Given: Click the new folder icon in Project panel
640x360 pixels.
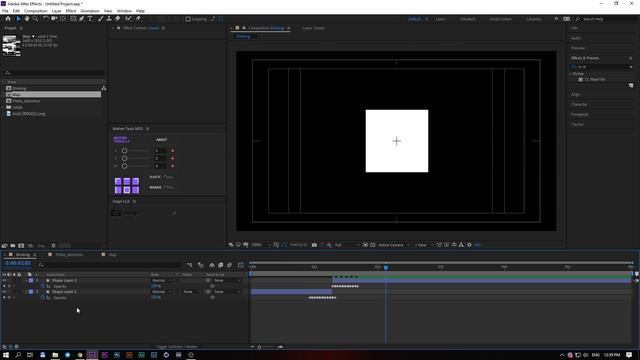Looking at the screenshot, I should pos(13,246).
